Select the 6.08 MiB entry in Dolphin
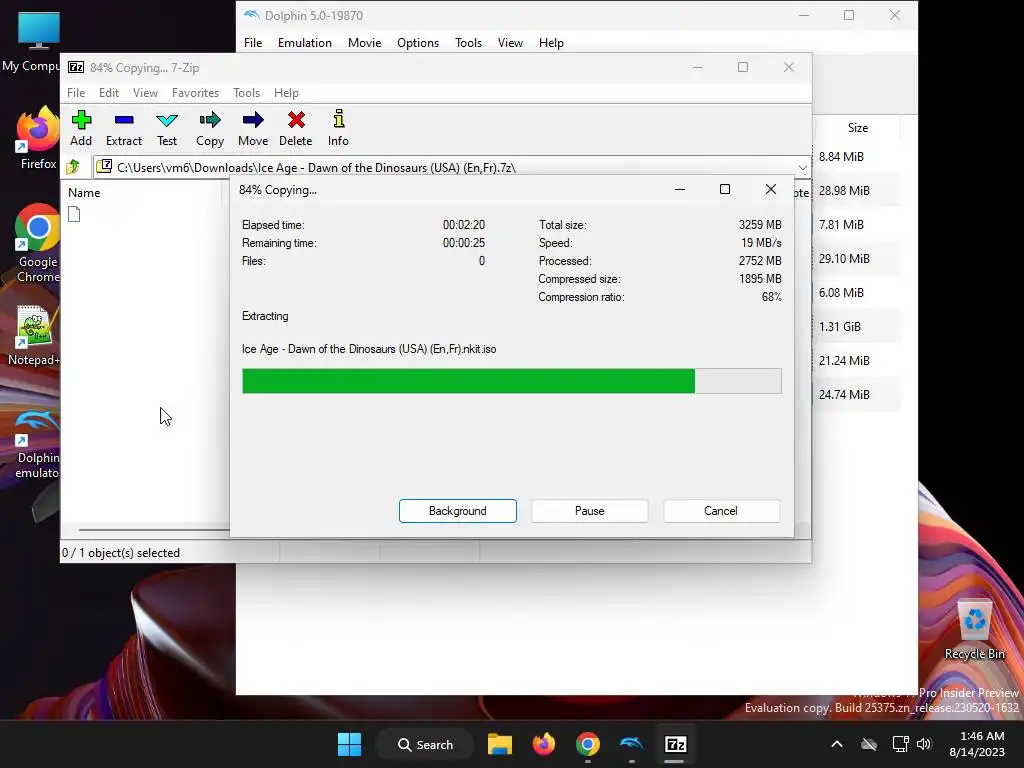 point(841,293)
